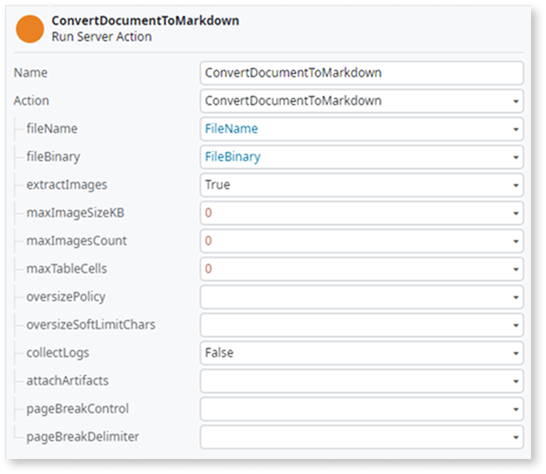Open the oversizePolicy dropdown arrow
The width and height of the screenshot is (546, 474).
(x=516, y=297)
